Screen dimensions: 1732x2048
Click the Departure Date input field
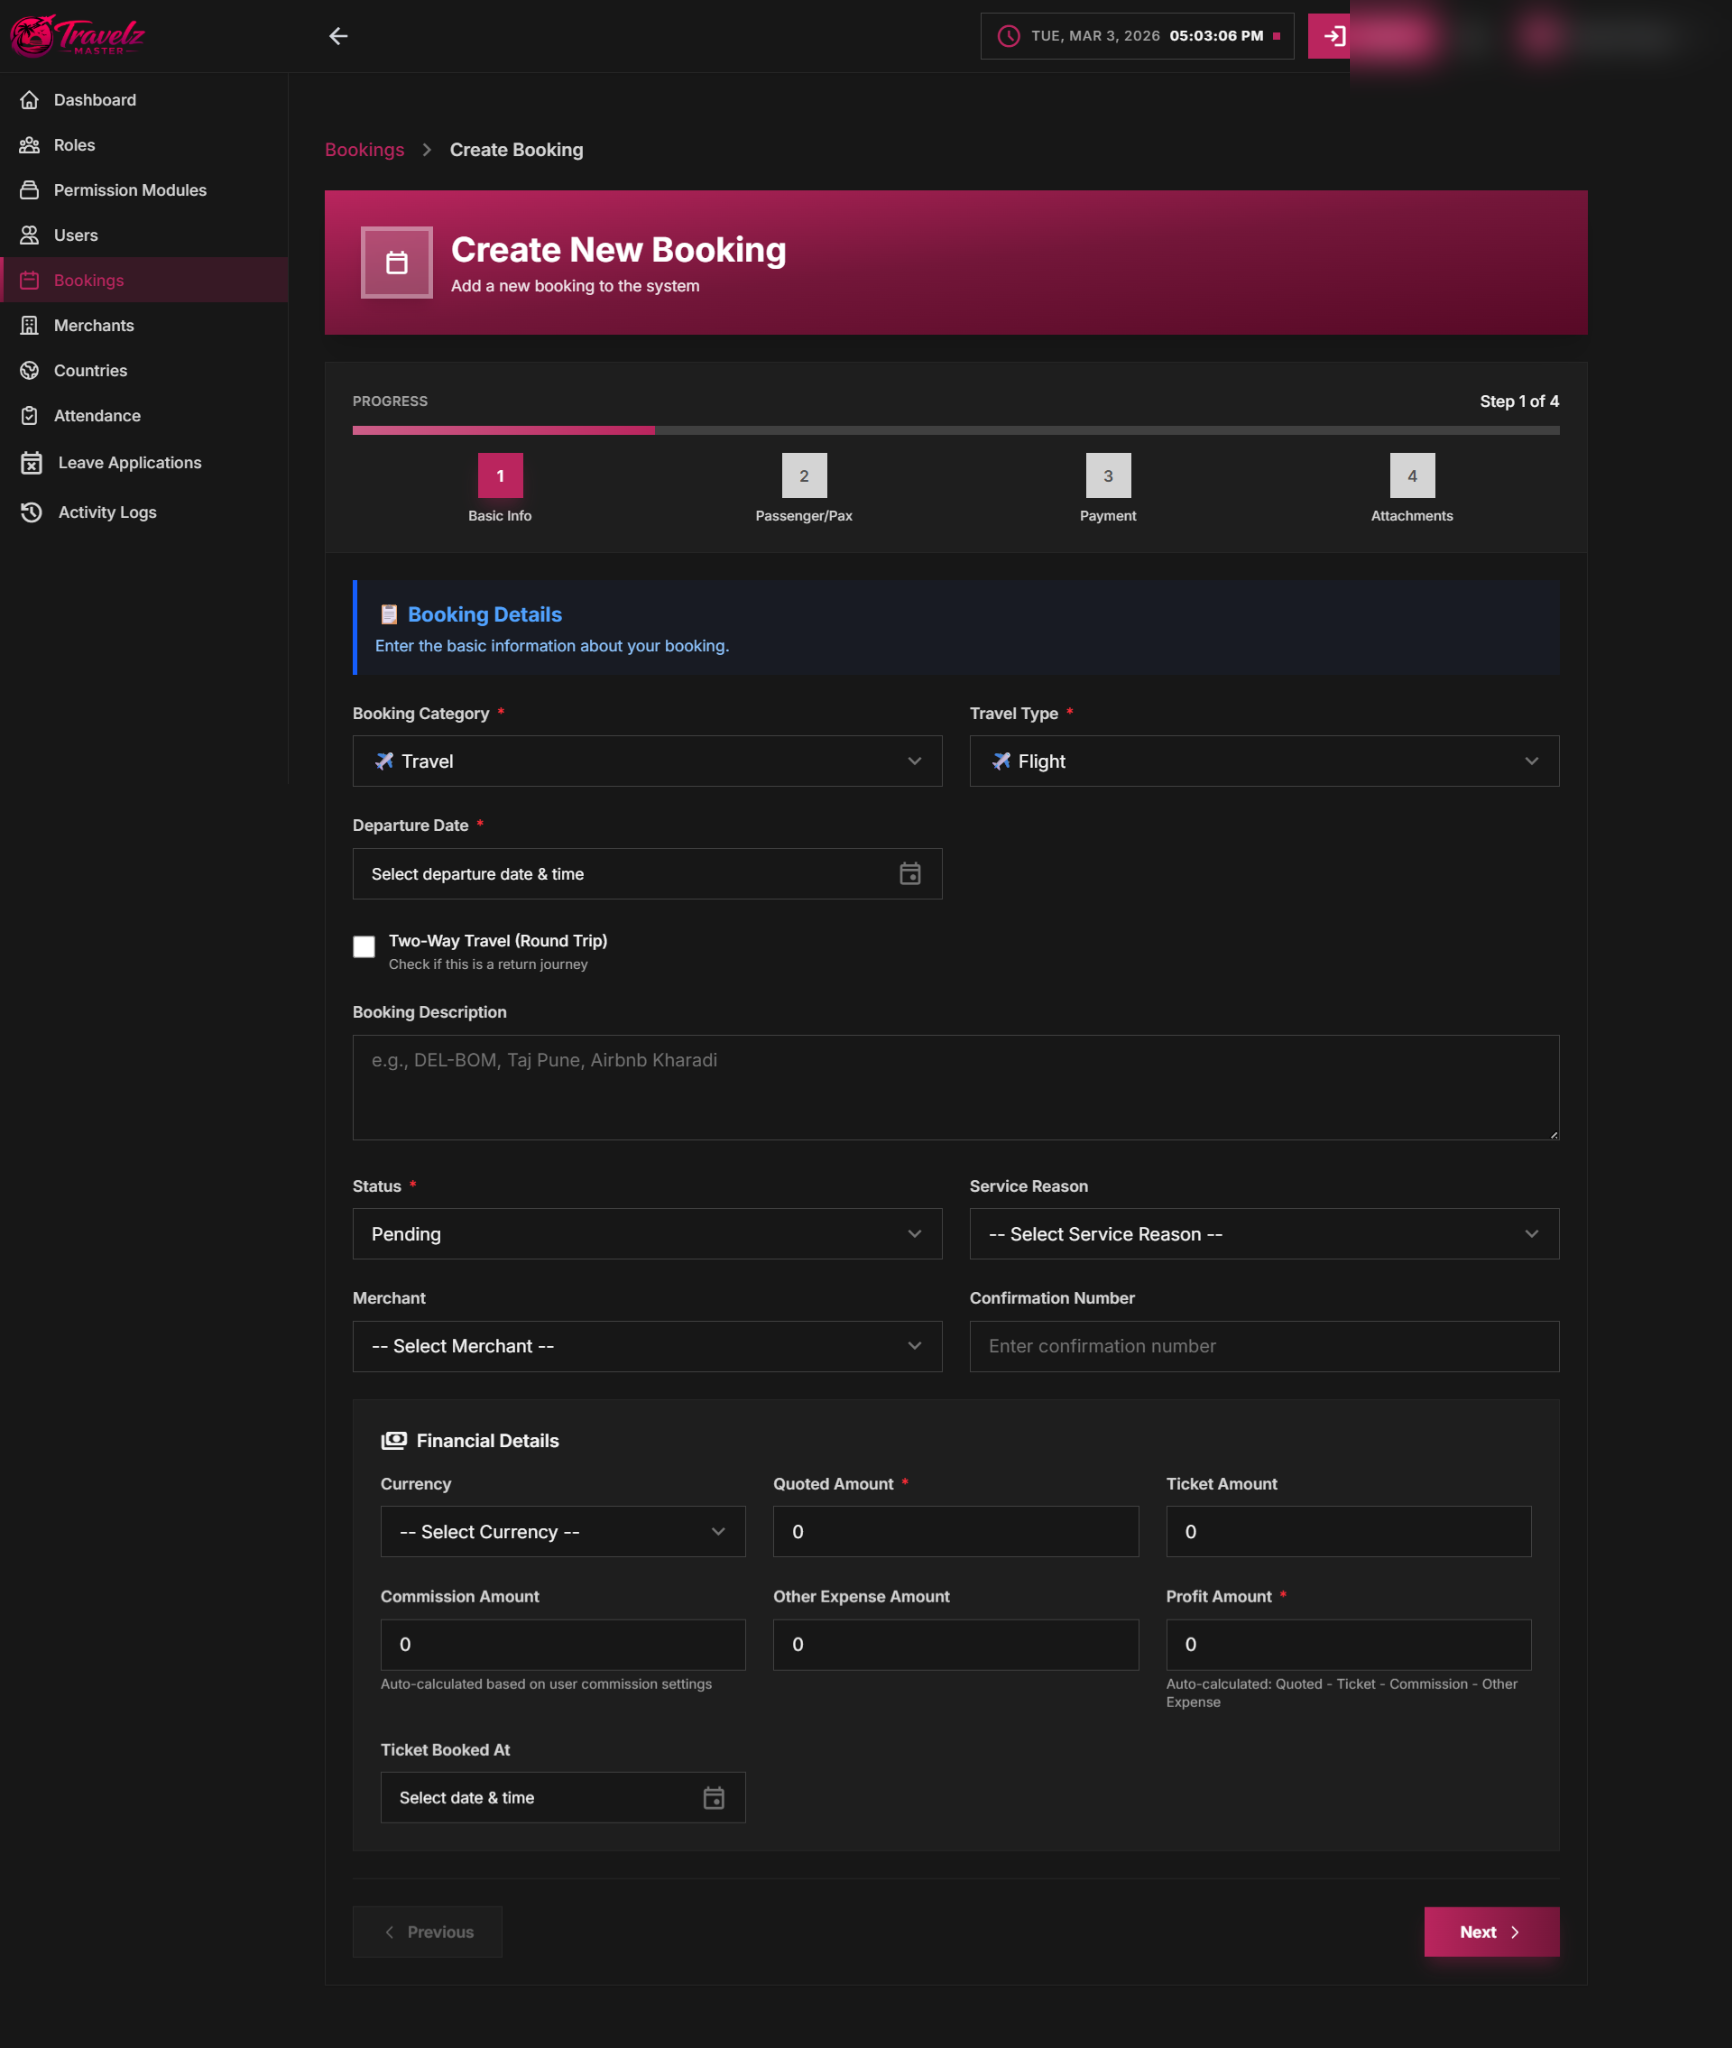pyautogui.click(x=647, y=874)
